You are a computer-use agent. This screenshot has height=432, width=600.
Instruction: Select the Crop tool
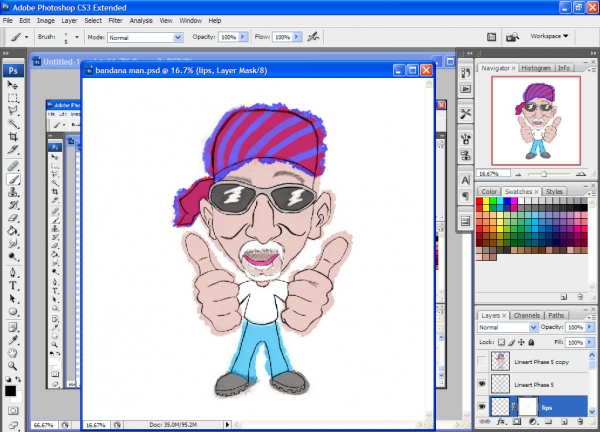(13, 137)
